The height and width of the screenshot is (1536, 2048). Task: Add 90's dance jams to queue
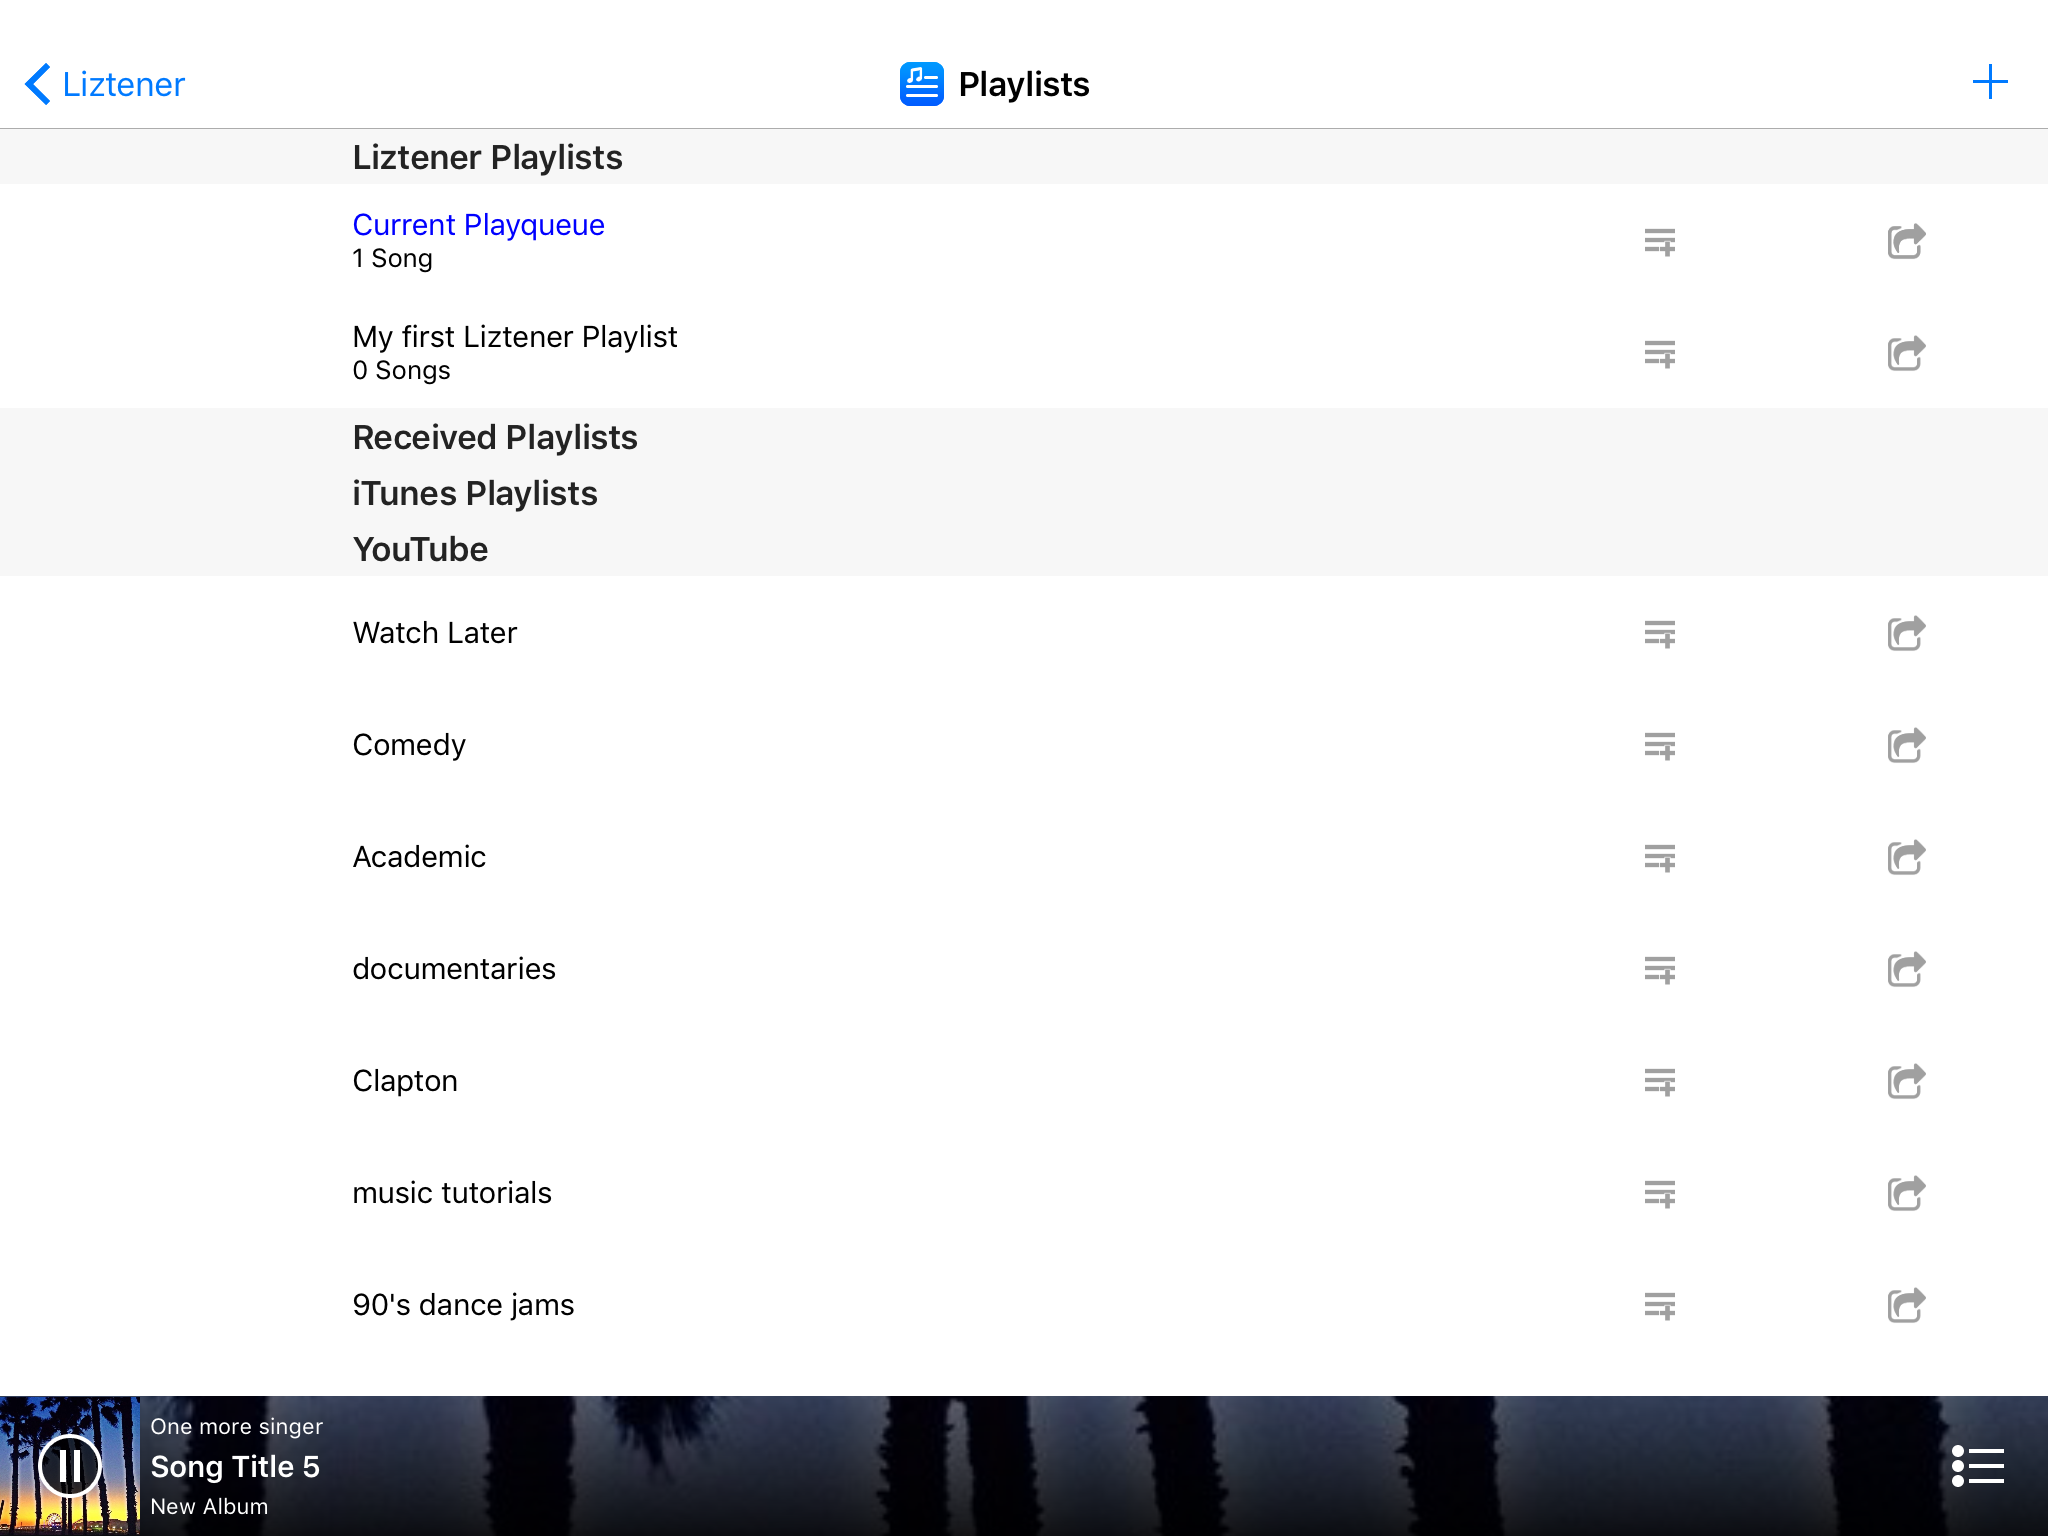click(x=1660, y=1306)
